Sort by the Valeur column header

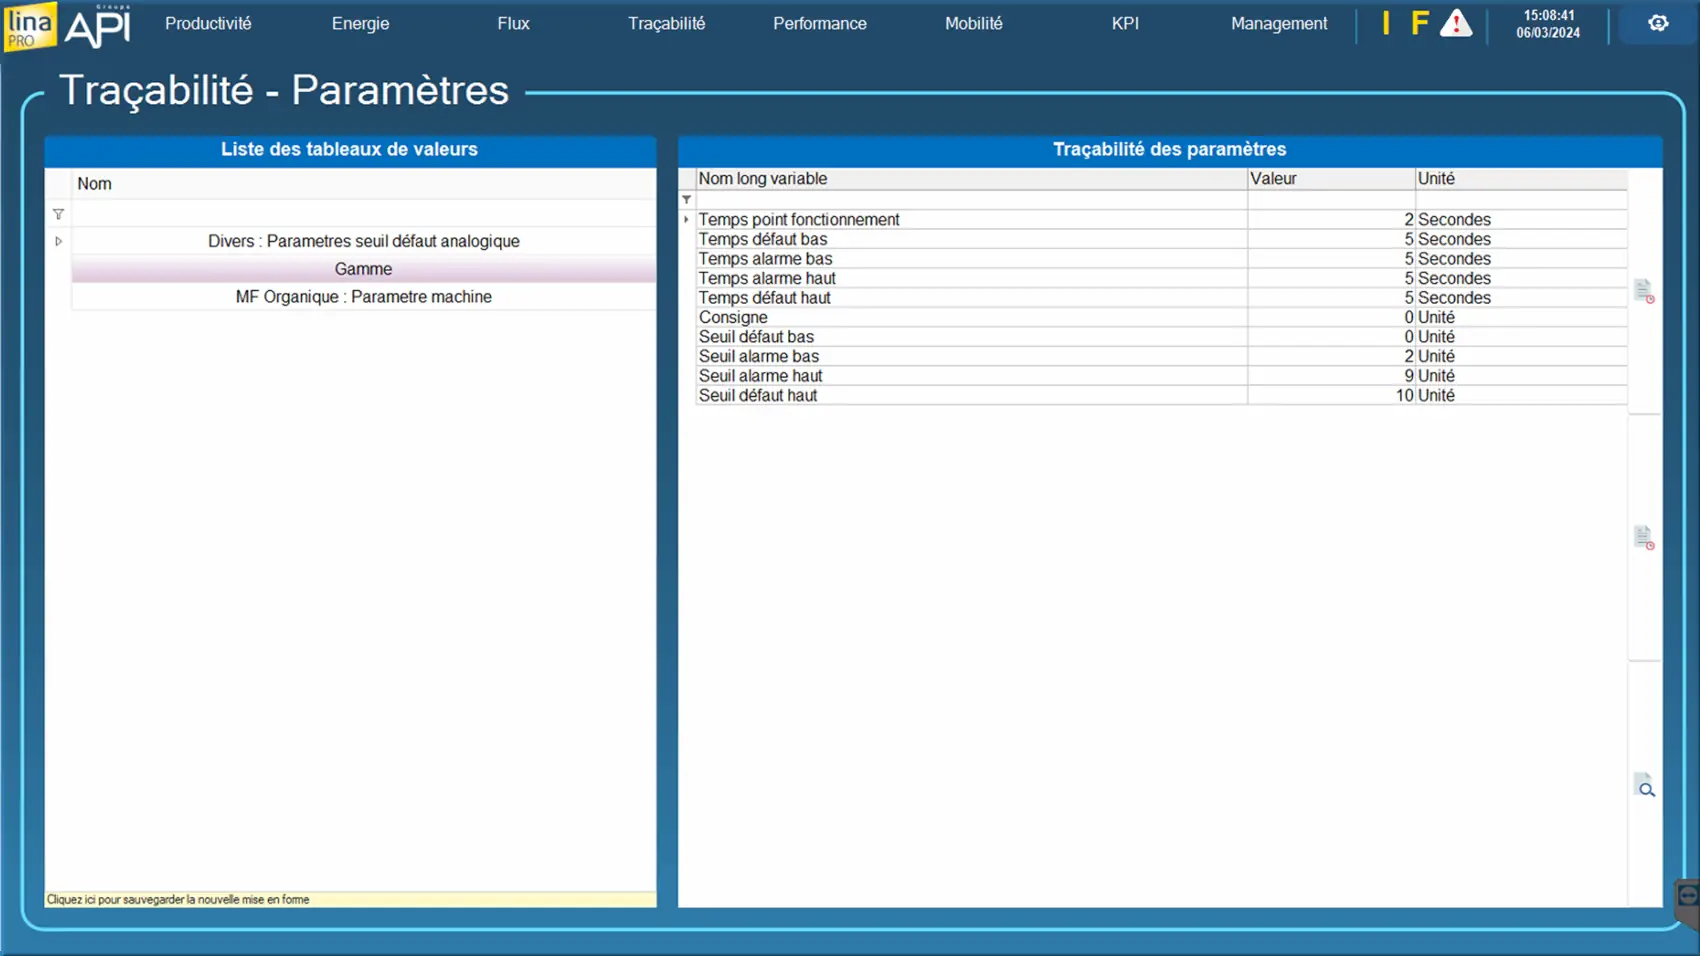click(x=1330, y=179)
